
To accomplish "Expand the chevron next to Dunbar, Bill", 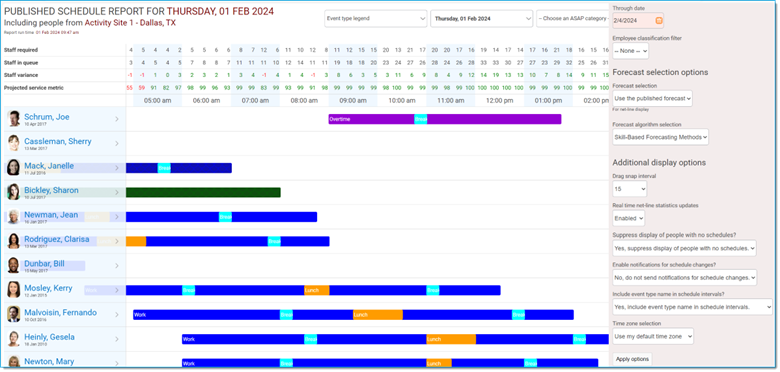I will pyautogui.click(x=117, y=266).
